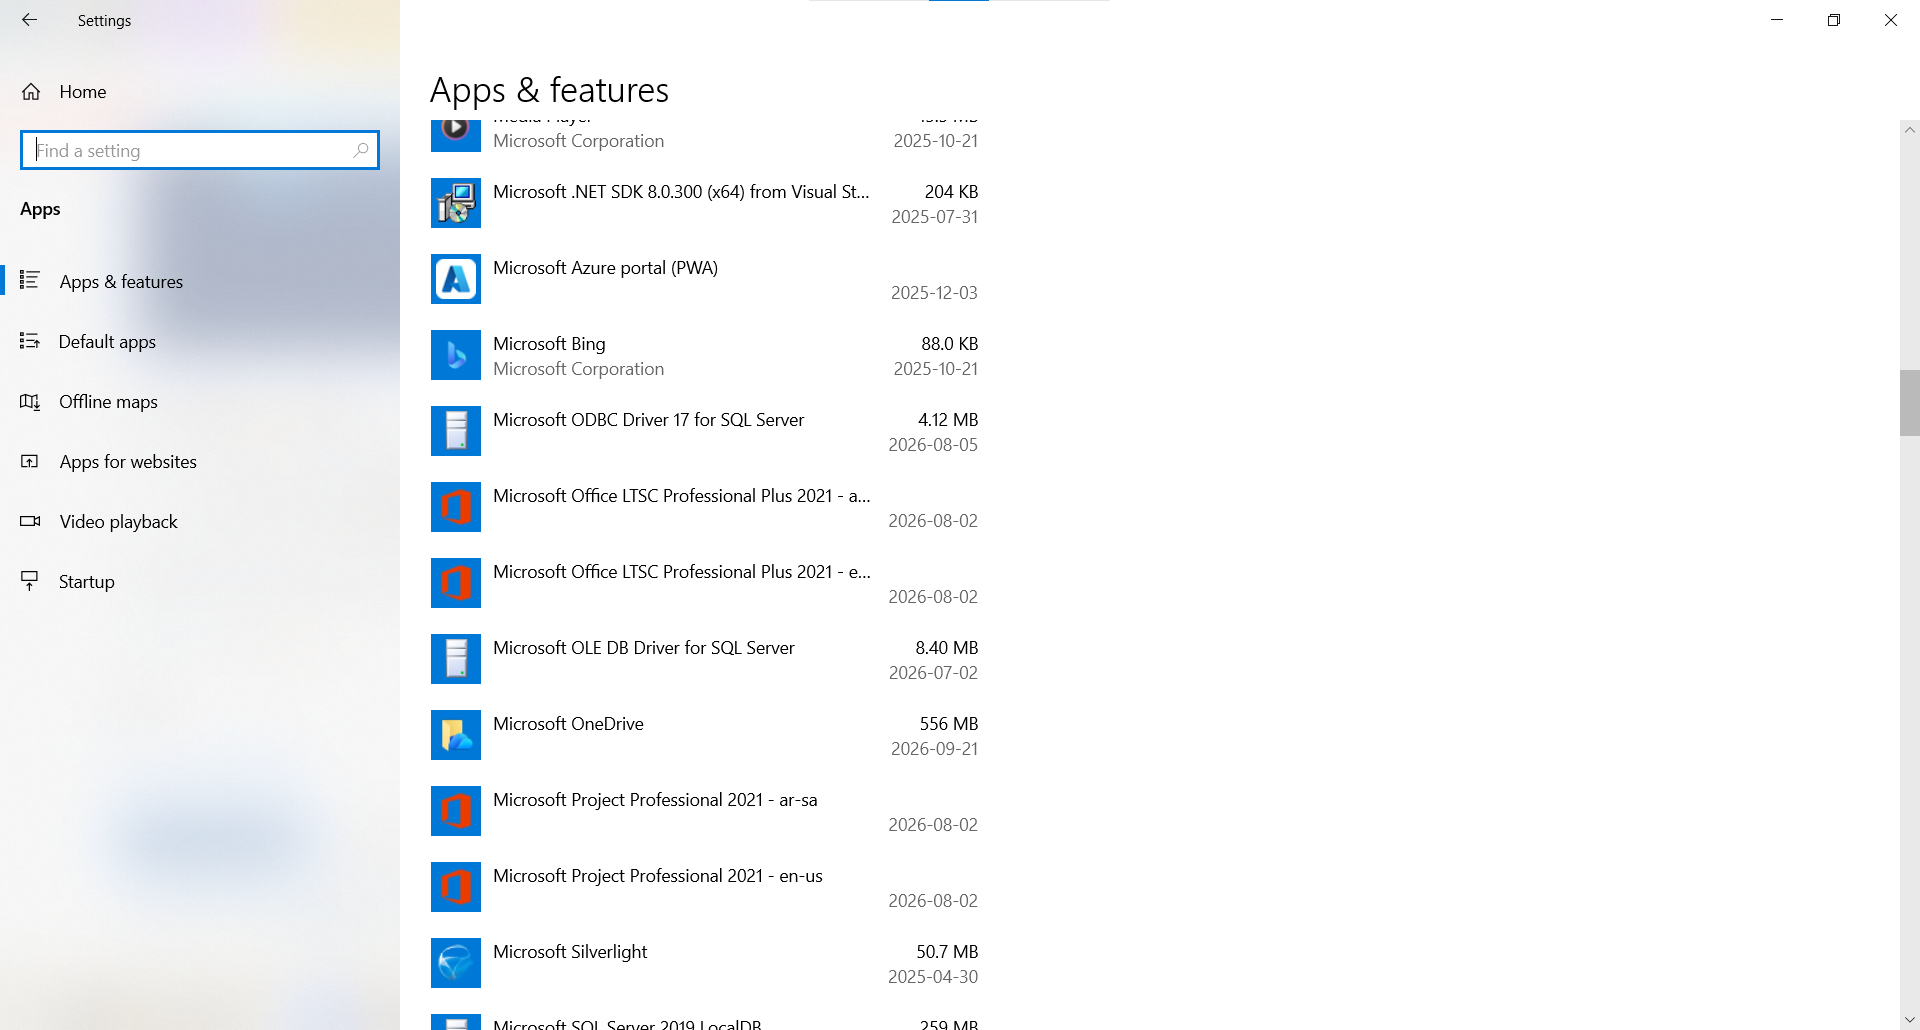Open Apps & features section
1920x1030 pixels.
coord(200,282)
